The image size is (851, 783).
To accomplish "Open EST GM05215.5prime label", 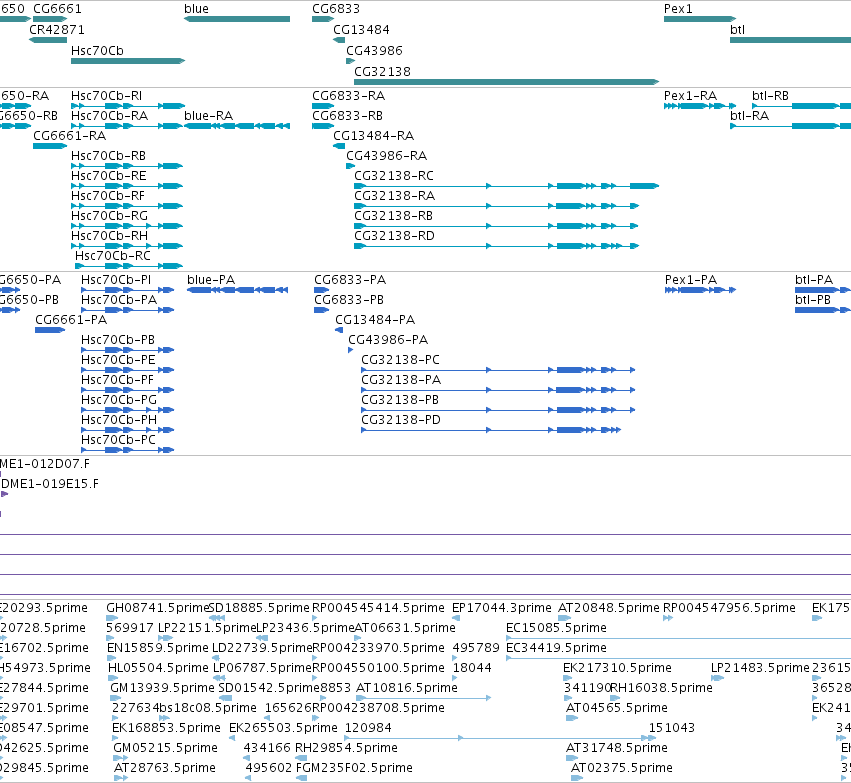I will coord(166,748).
